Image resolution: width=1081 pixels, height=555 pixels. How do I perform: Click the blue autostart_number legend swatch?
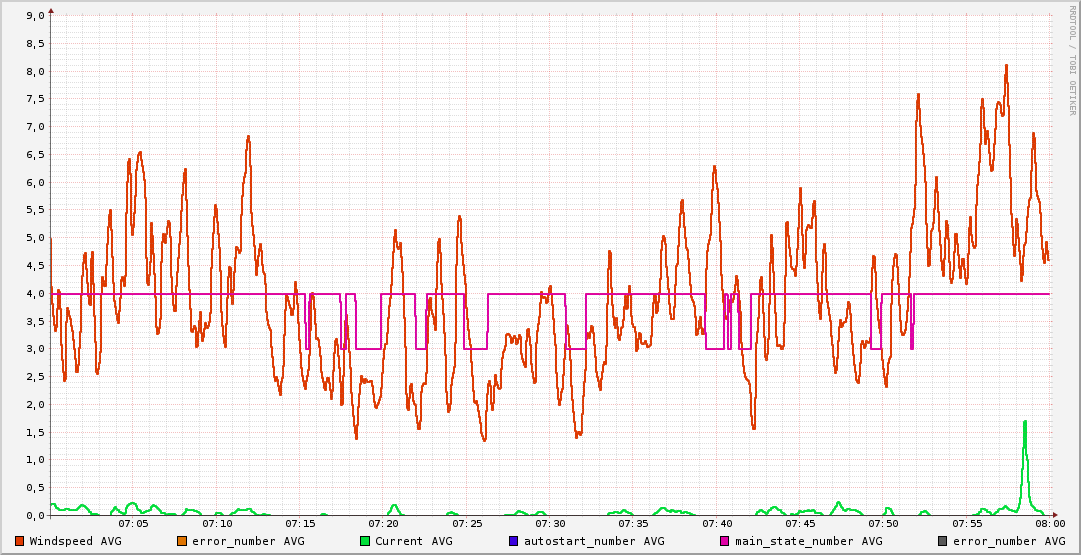[513, 541]
